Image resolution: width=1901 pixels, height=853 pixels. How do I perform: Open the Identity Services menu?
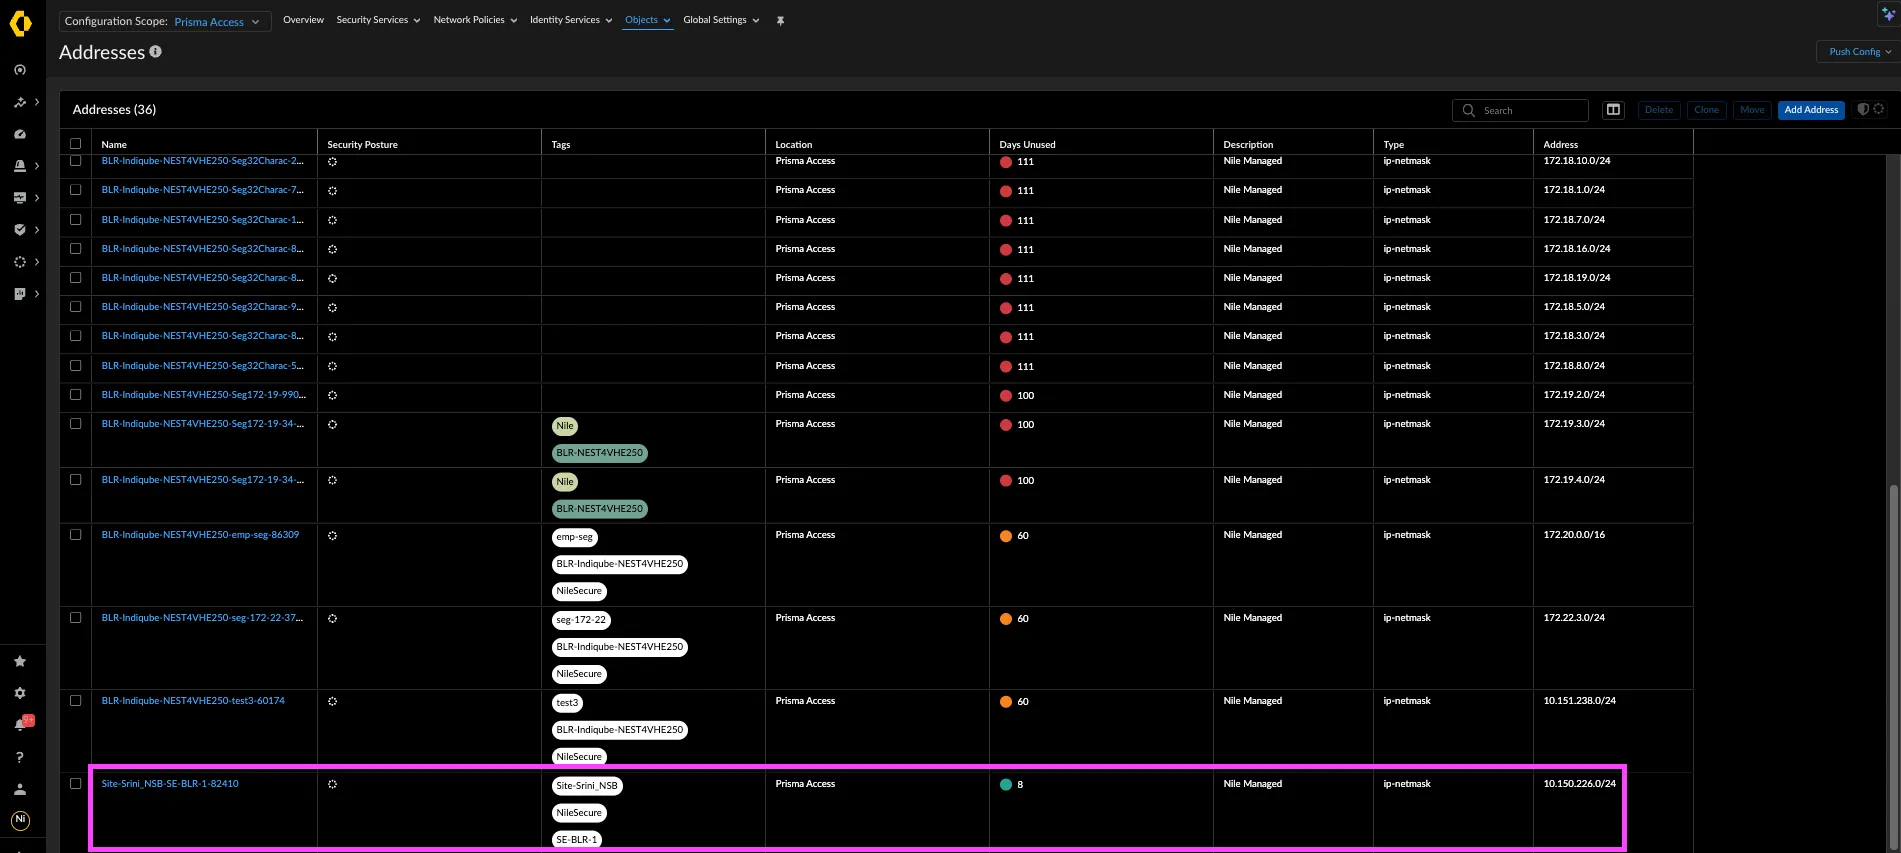coord(571,20)
